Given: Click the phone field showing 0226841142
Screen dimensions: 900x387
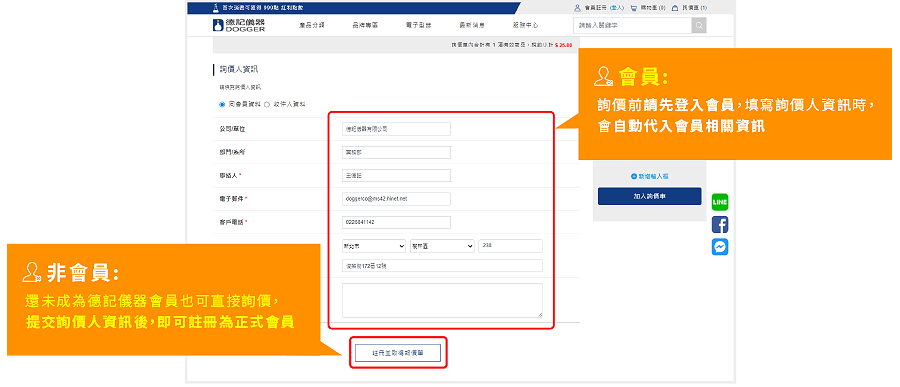Looking at the screenshot, I should pyautogui.click(x=396, y=222).
